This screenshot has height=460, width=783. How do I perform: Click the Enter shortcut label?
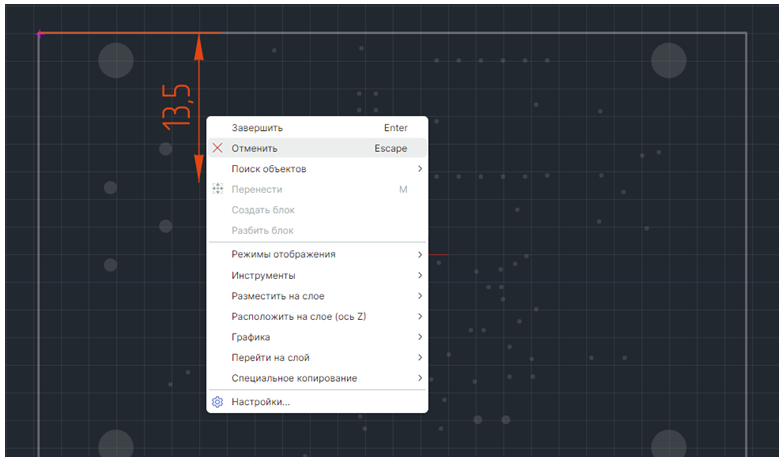pyautogui.click(x=395, y=128)
